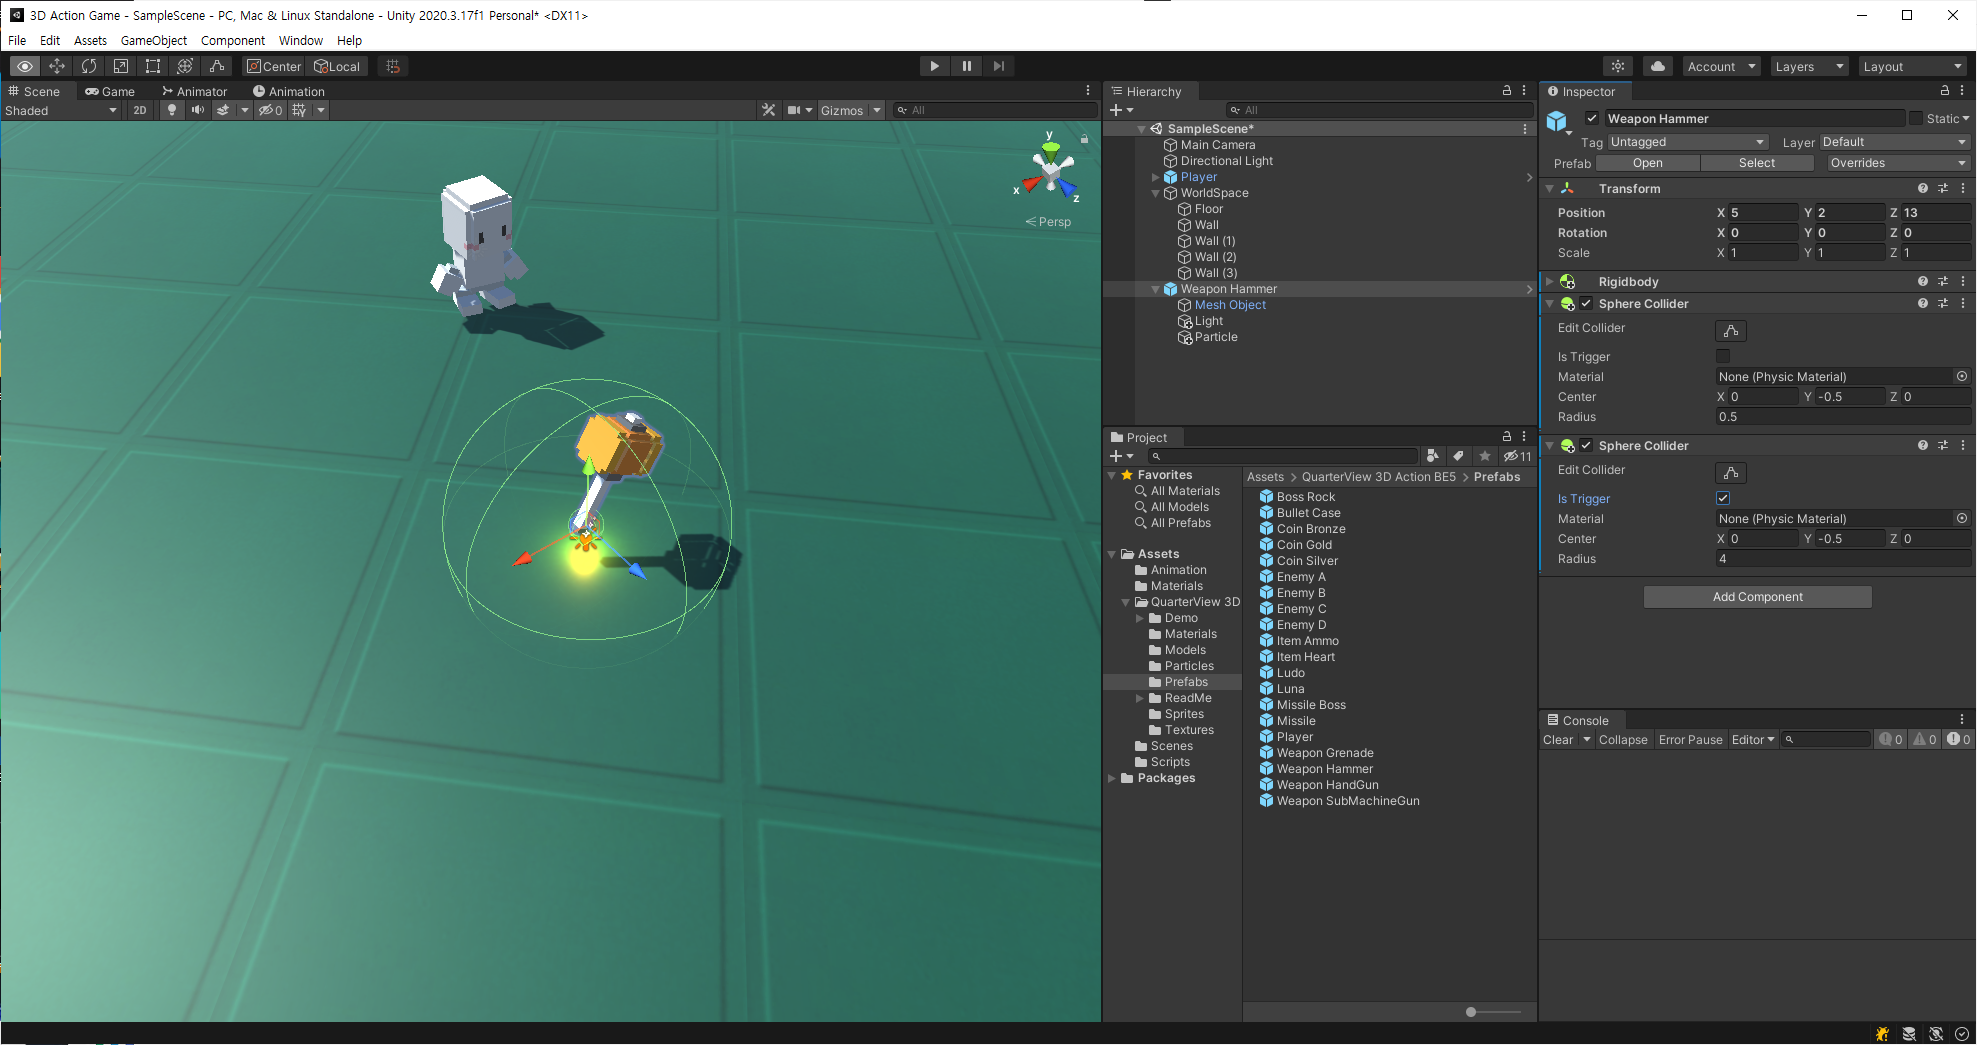Select the Hand (view) tool
Screen dimensions: 1977x1045
click(x=25, y=66)
